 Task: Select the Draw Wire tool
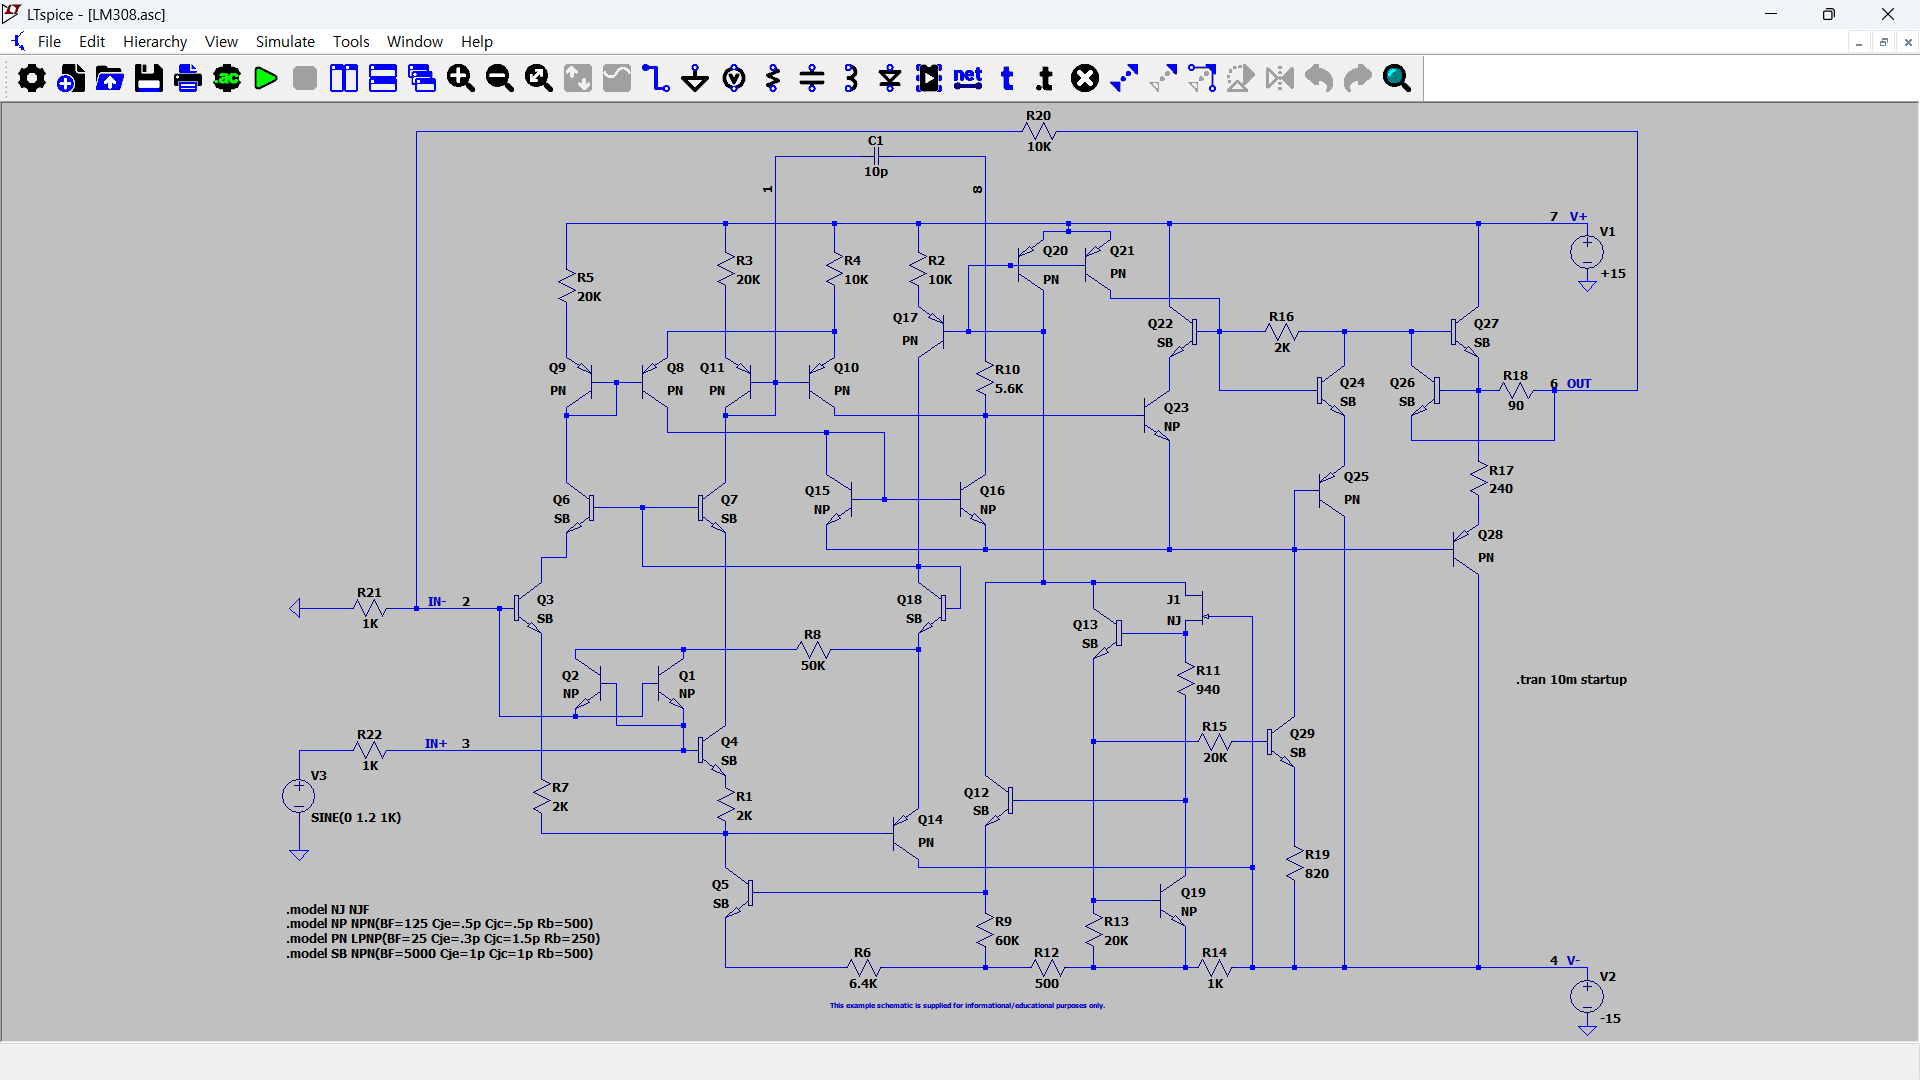(656, 78)
